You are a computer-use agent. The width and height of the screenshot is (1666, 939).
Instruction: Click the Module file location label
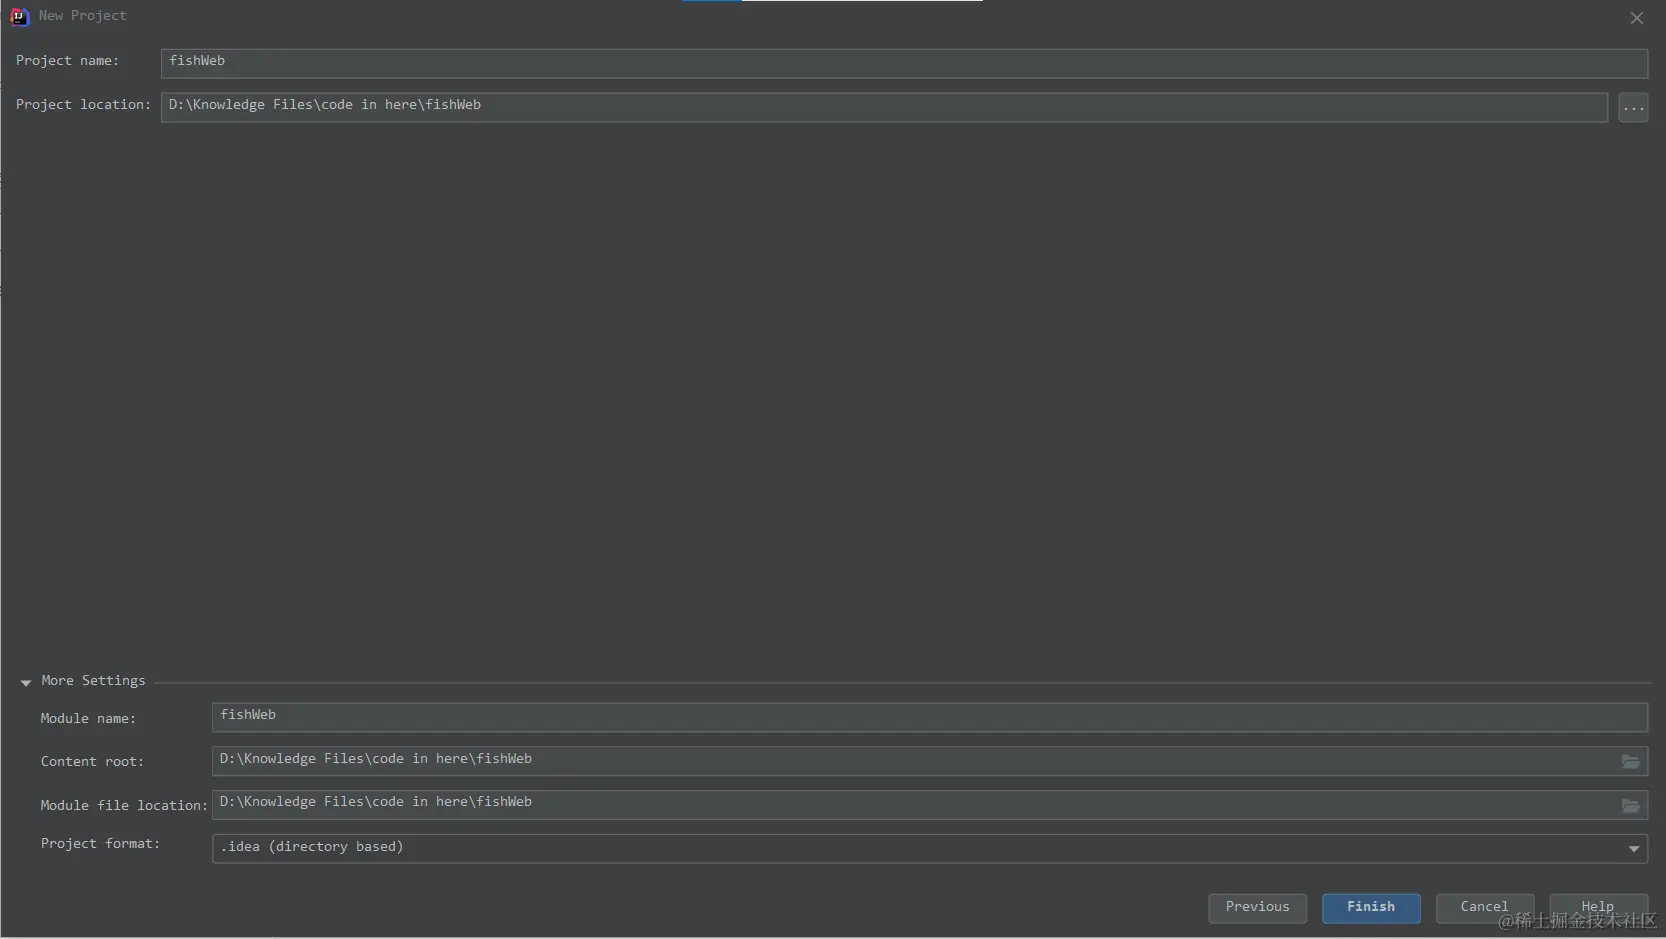[124, 806]
